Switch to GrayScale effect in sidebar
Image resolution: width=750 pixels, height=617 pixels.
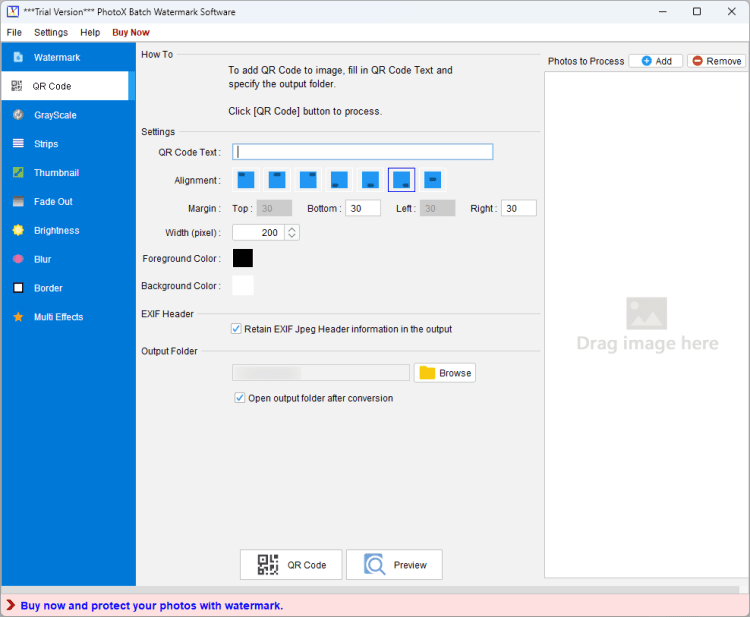pos(68,115)
